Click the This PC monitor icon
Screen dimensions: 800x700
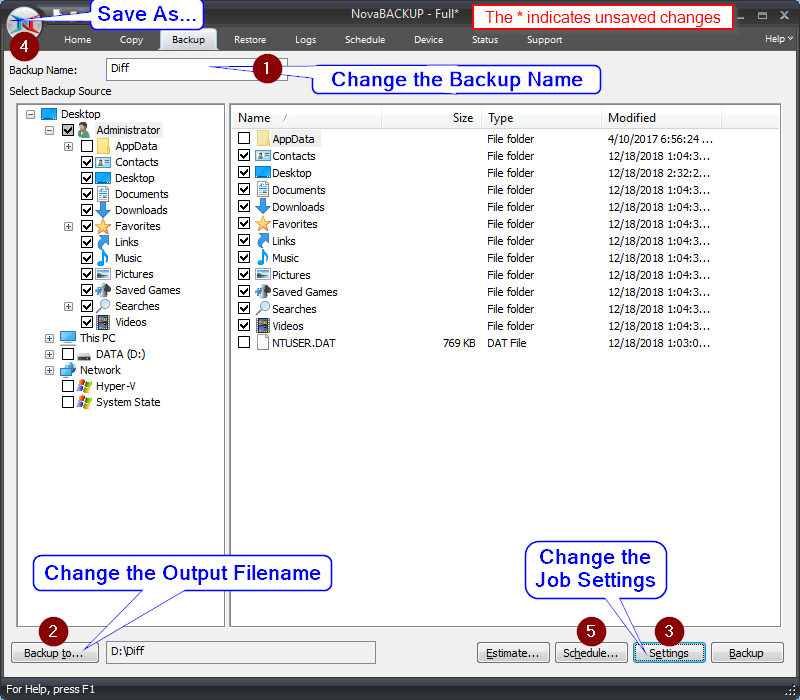click(68, 338)
